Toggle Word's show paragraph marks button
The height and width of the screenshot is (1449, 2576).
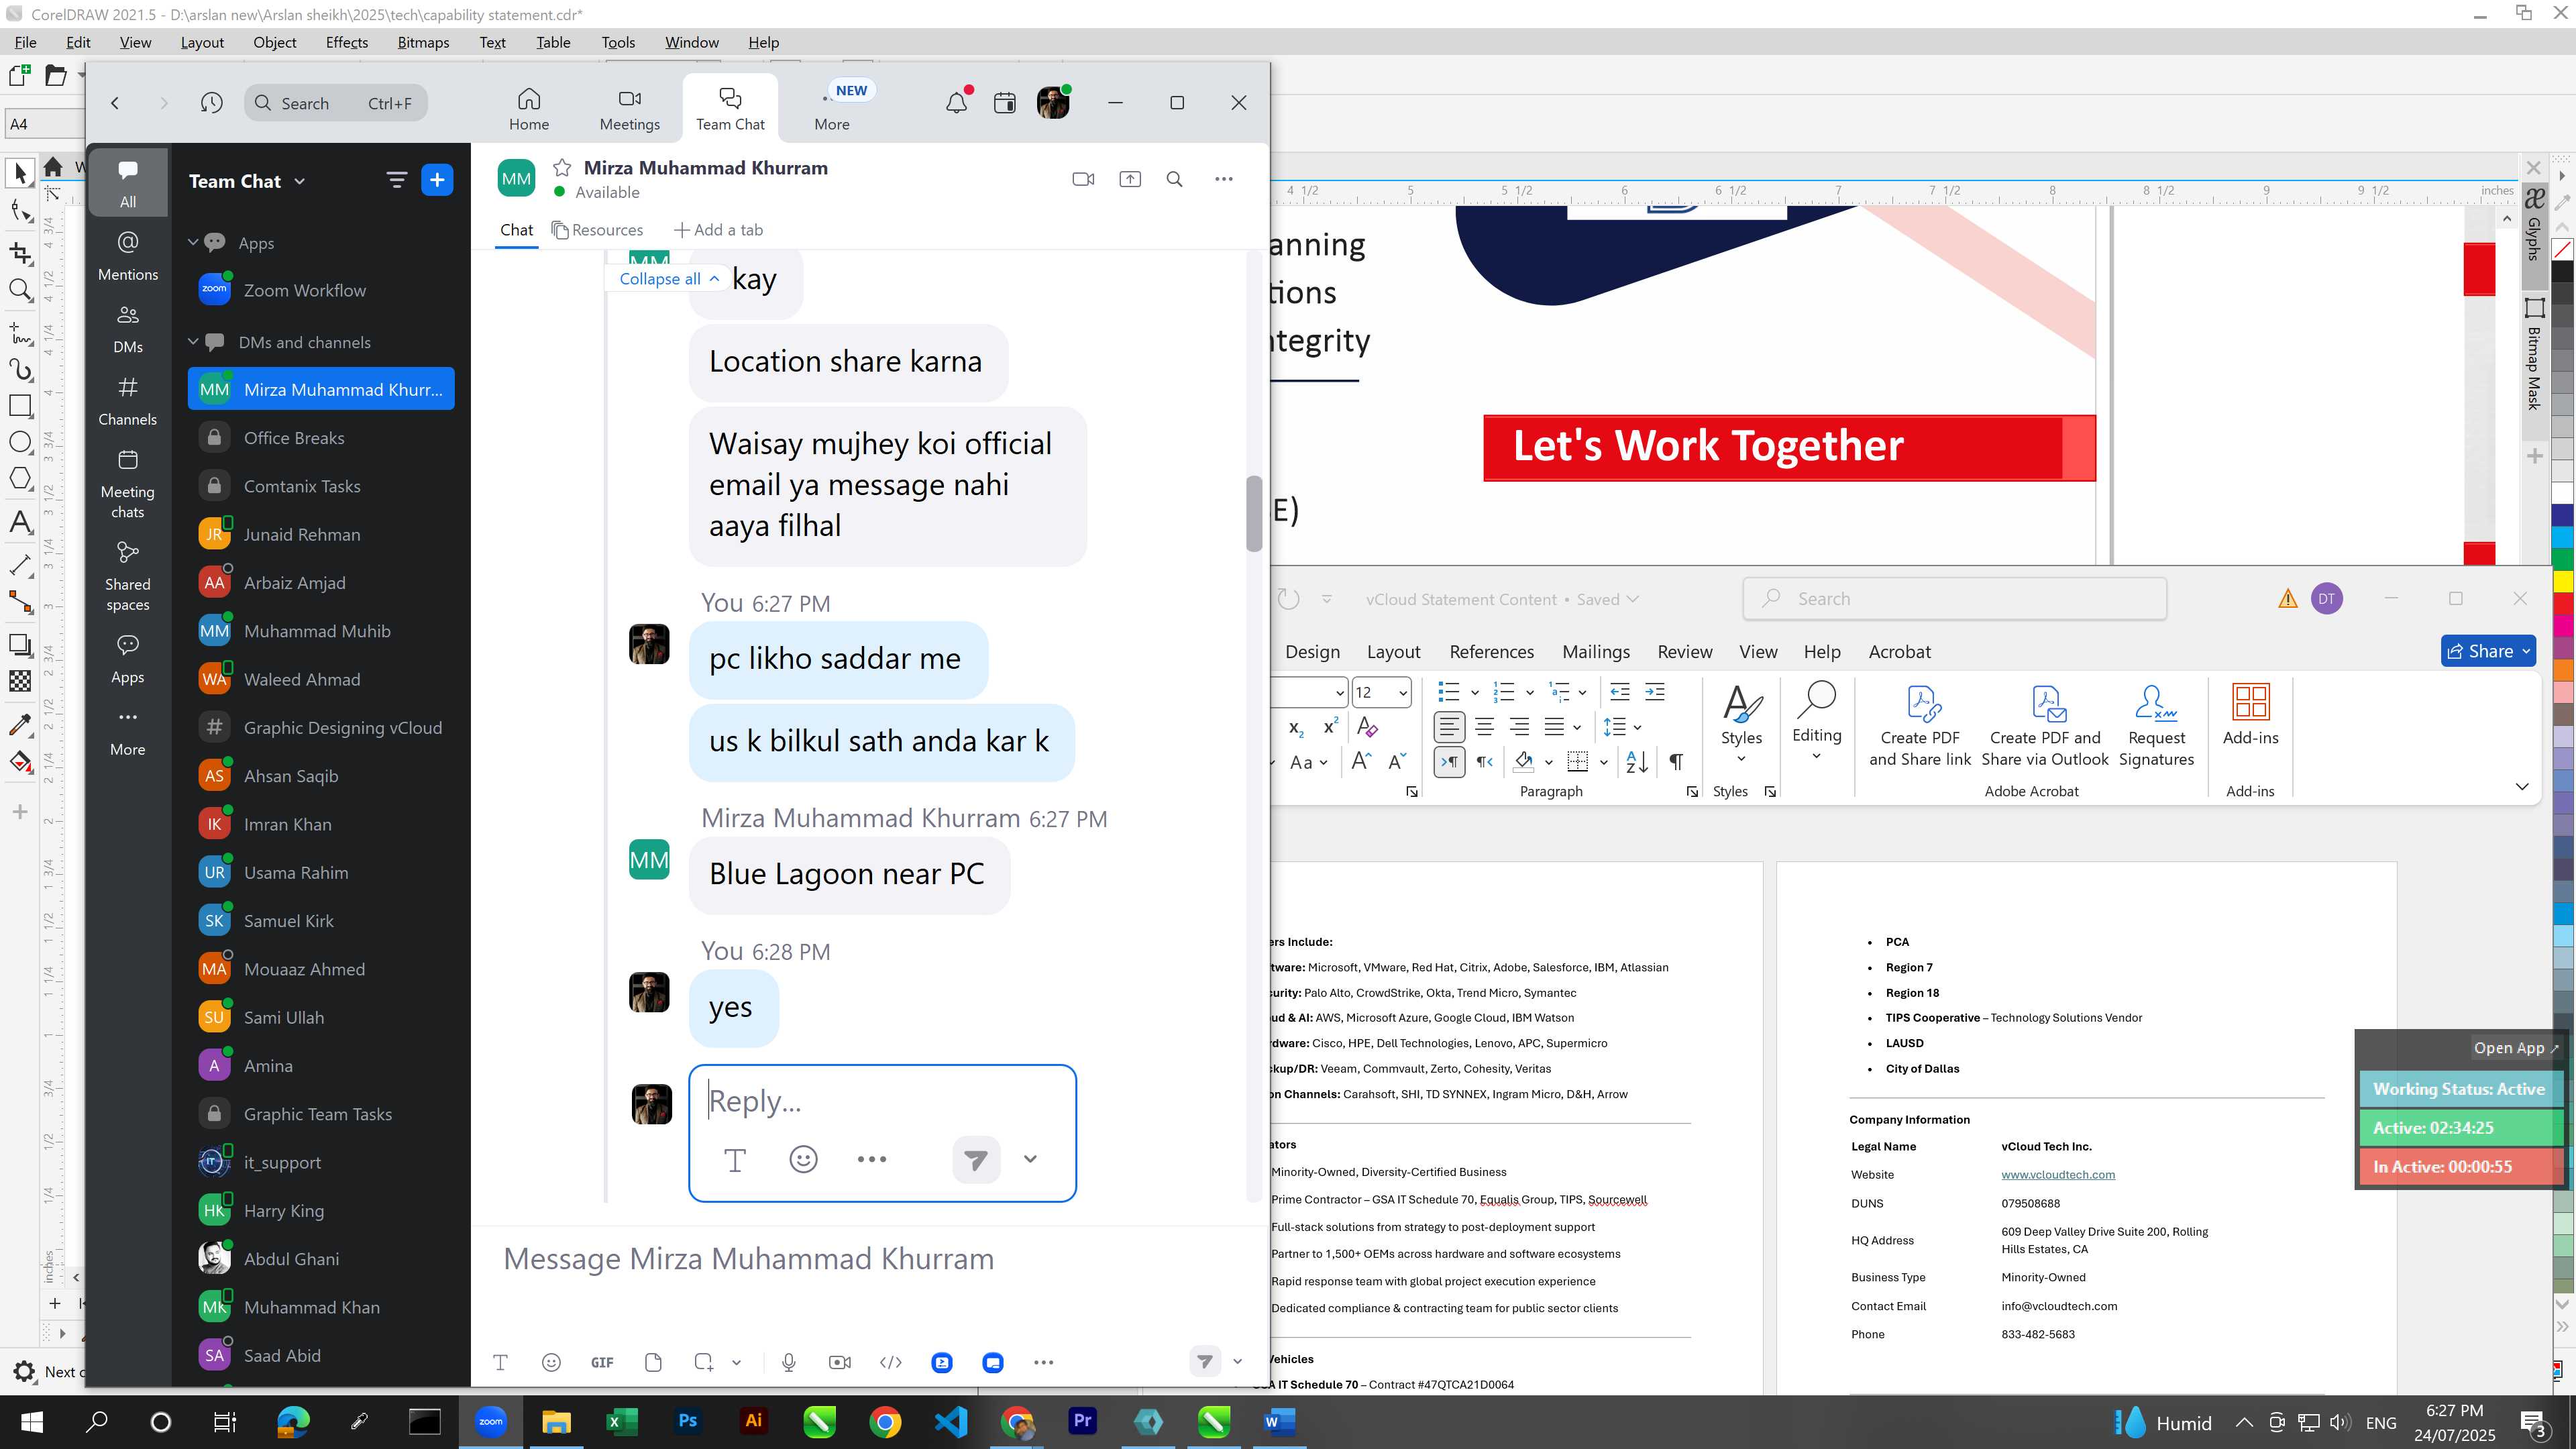[1676, 762]
